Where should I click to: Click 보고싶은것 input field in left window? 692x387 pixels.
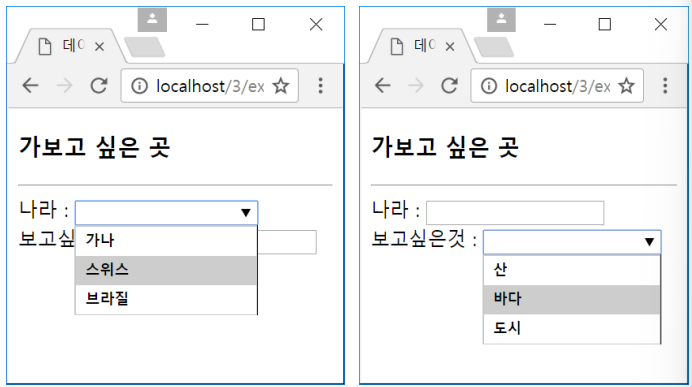(287, 242)
